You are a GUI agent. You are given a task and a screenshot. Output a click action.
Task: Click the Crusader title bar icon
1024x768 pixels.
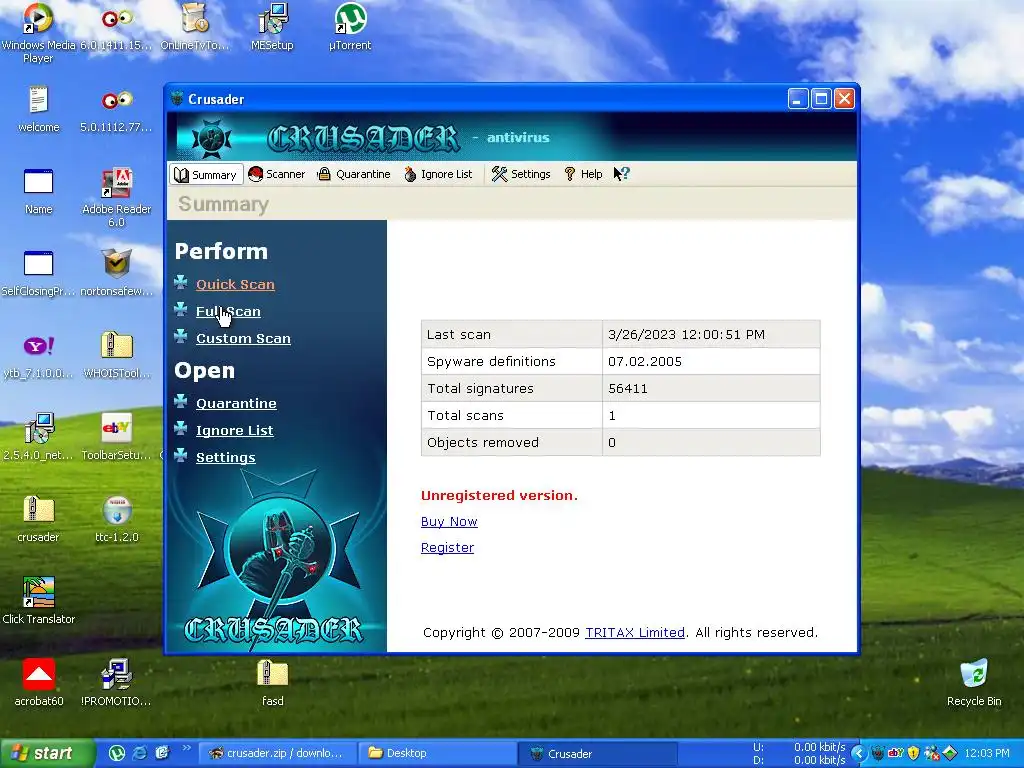tap(176, 99)
